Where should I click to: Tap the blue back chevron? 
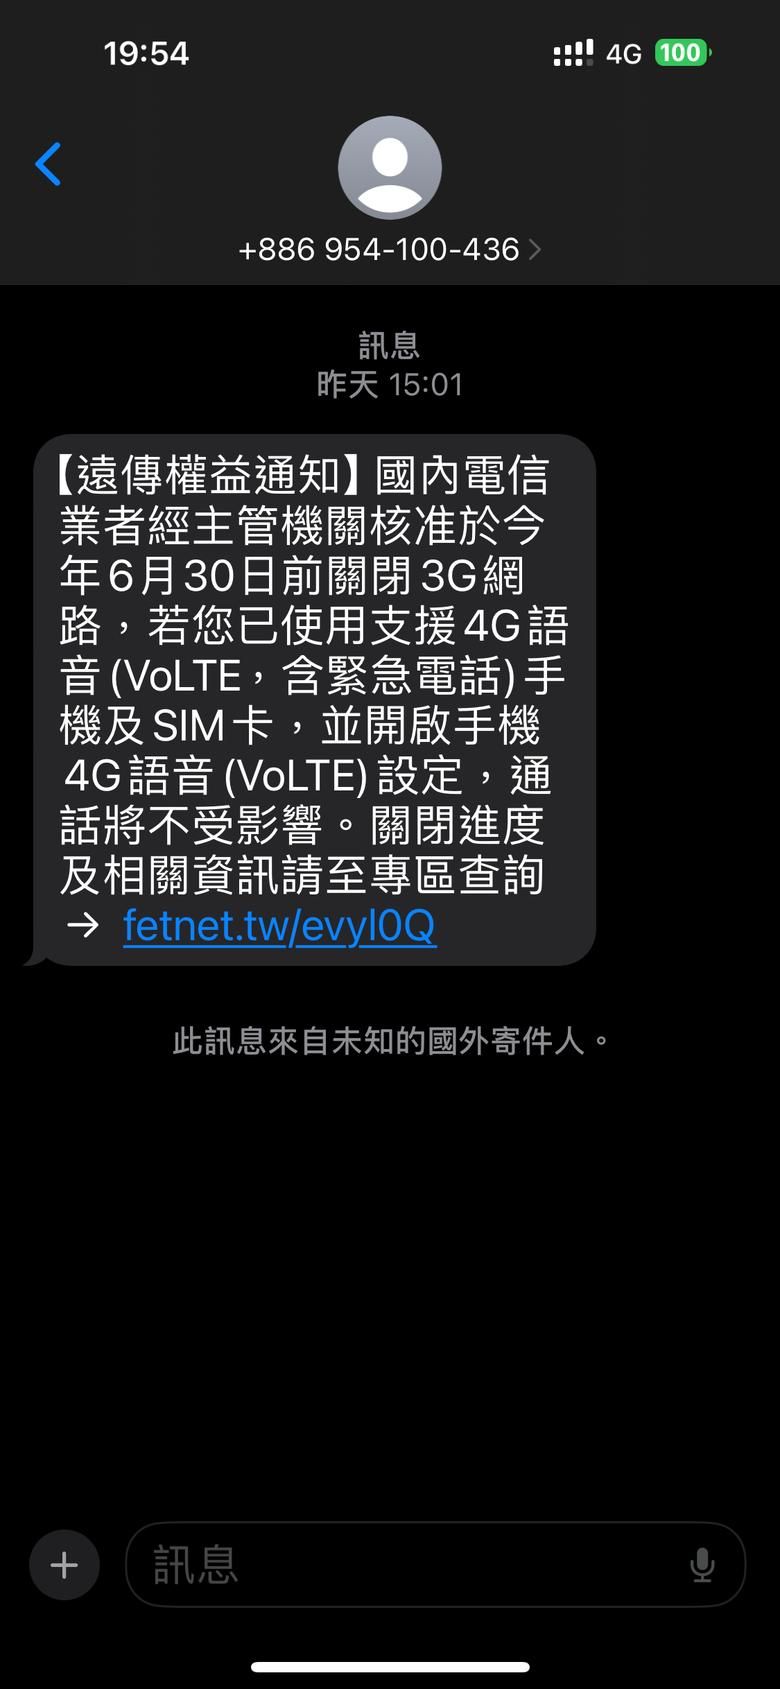48,164
